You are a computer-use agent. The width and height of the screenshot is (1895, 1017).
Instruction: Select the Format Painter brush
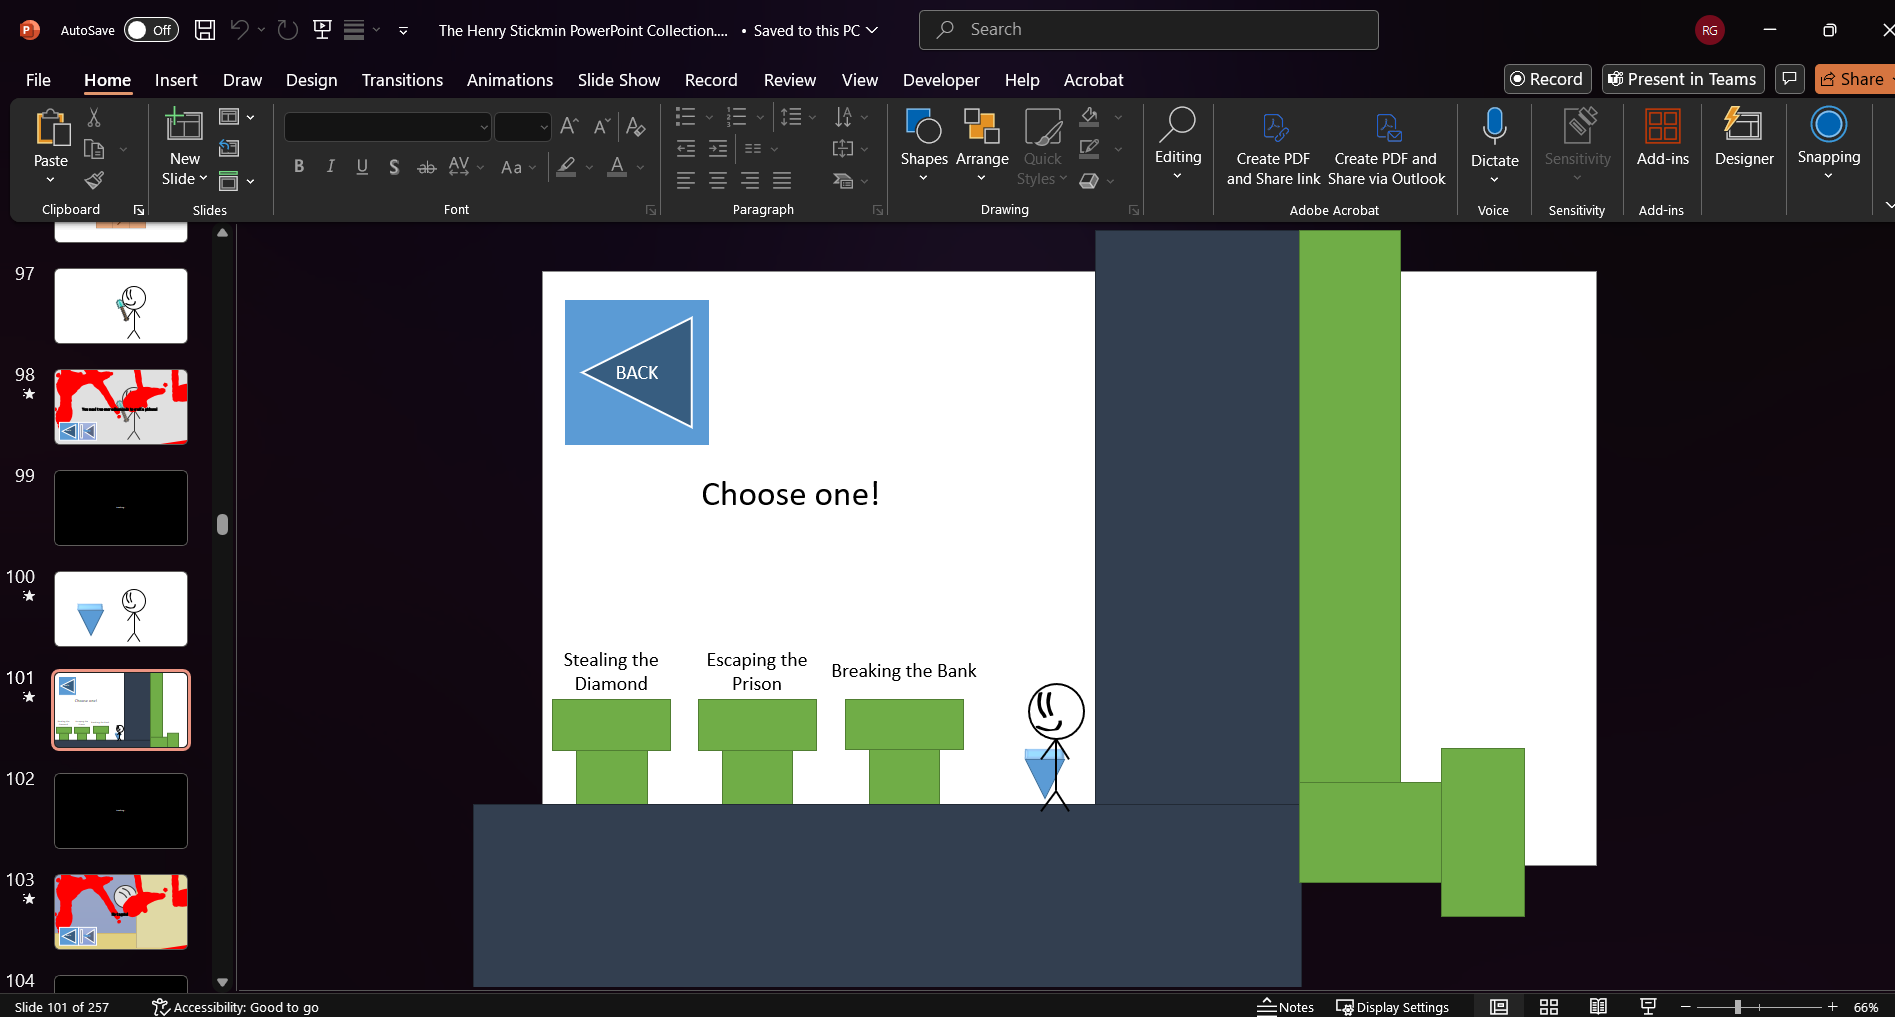[x=94, y=180]
